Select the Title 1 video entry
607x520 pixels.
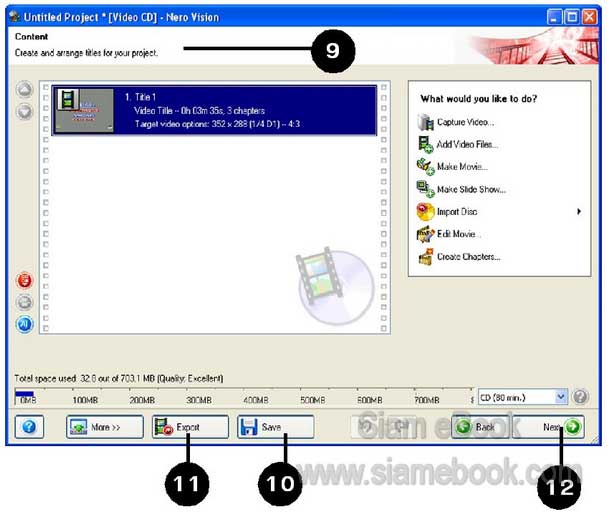coord(214,110)
